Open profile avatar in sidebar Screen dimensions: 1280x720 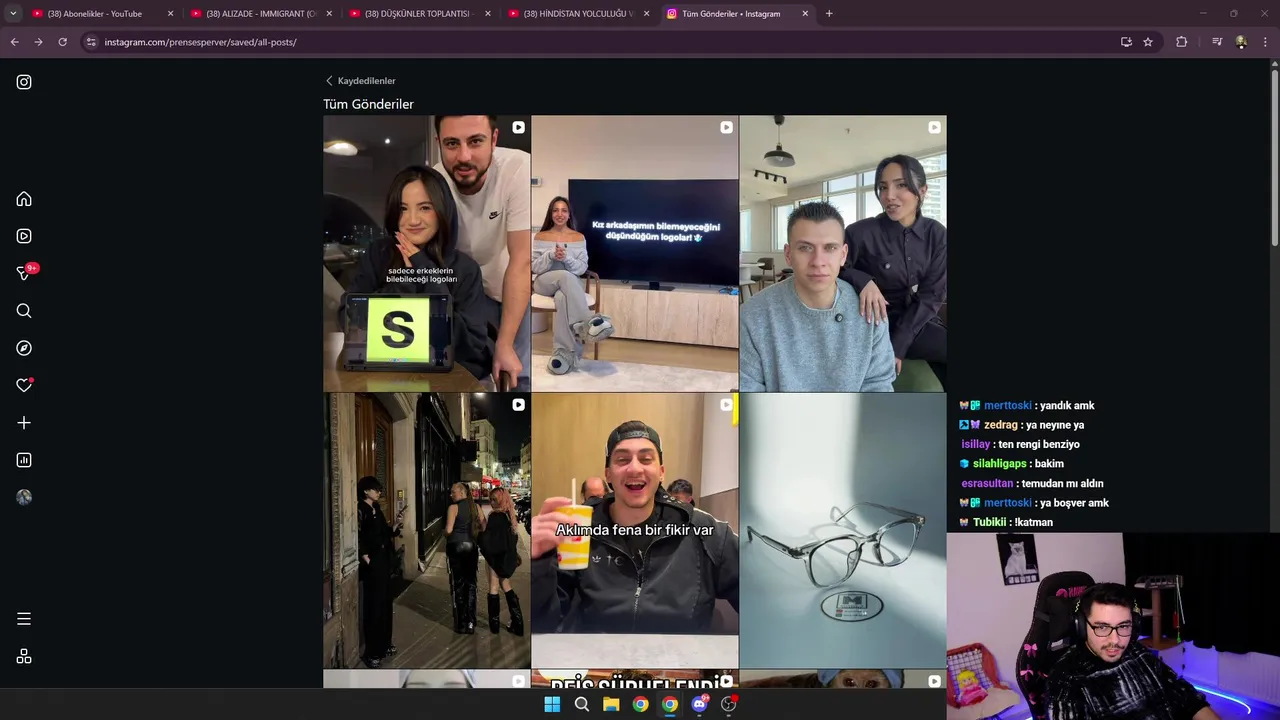point(24,497)
